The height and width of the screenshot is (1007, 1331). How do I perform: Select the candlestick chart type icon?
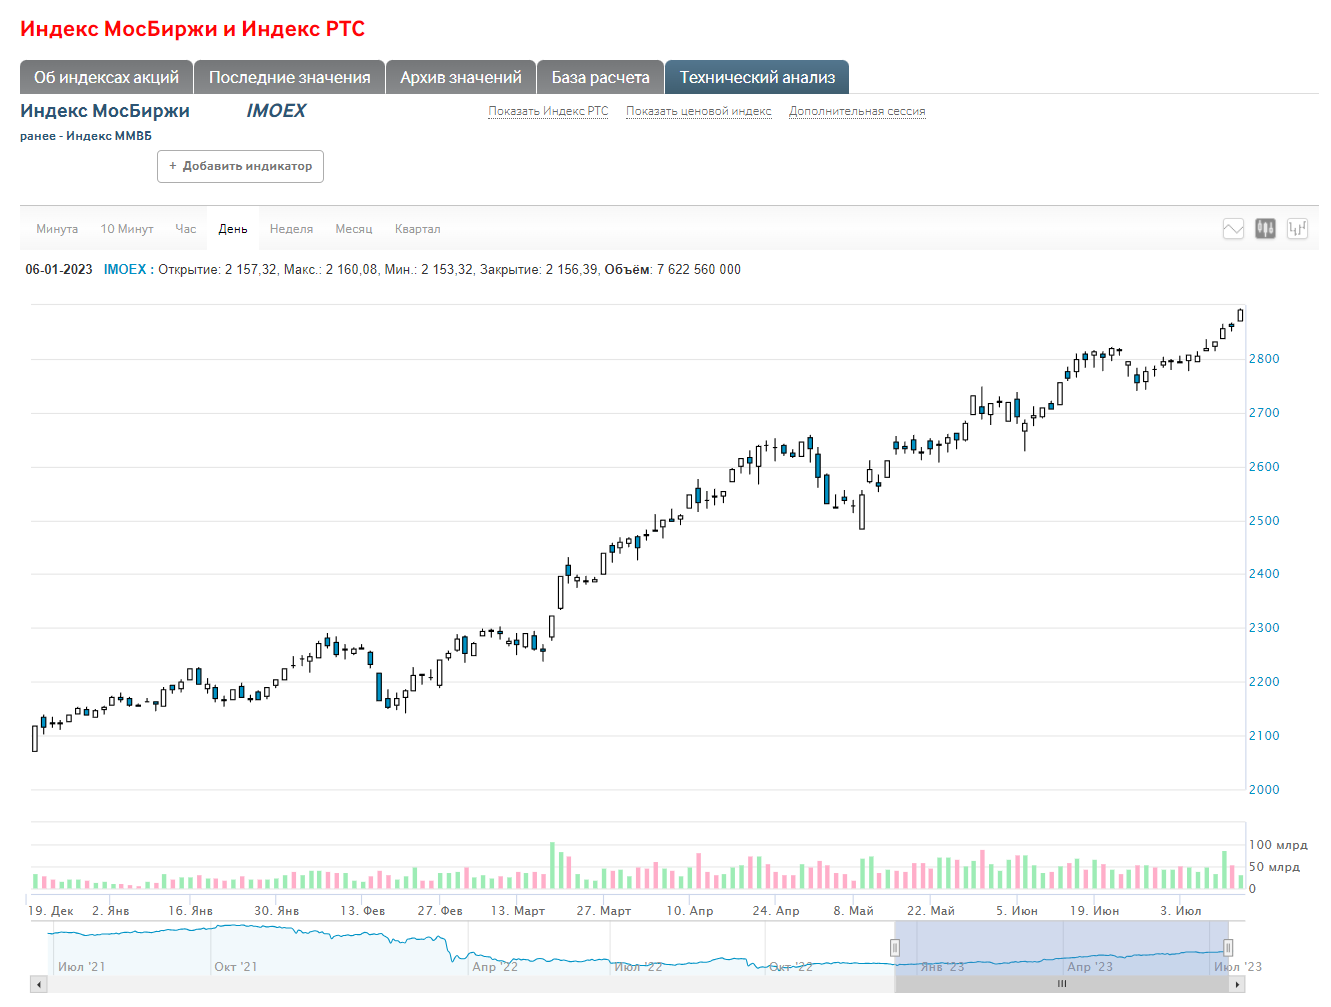click(x=1265, y=229)
